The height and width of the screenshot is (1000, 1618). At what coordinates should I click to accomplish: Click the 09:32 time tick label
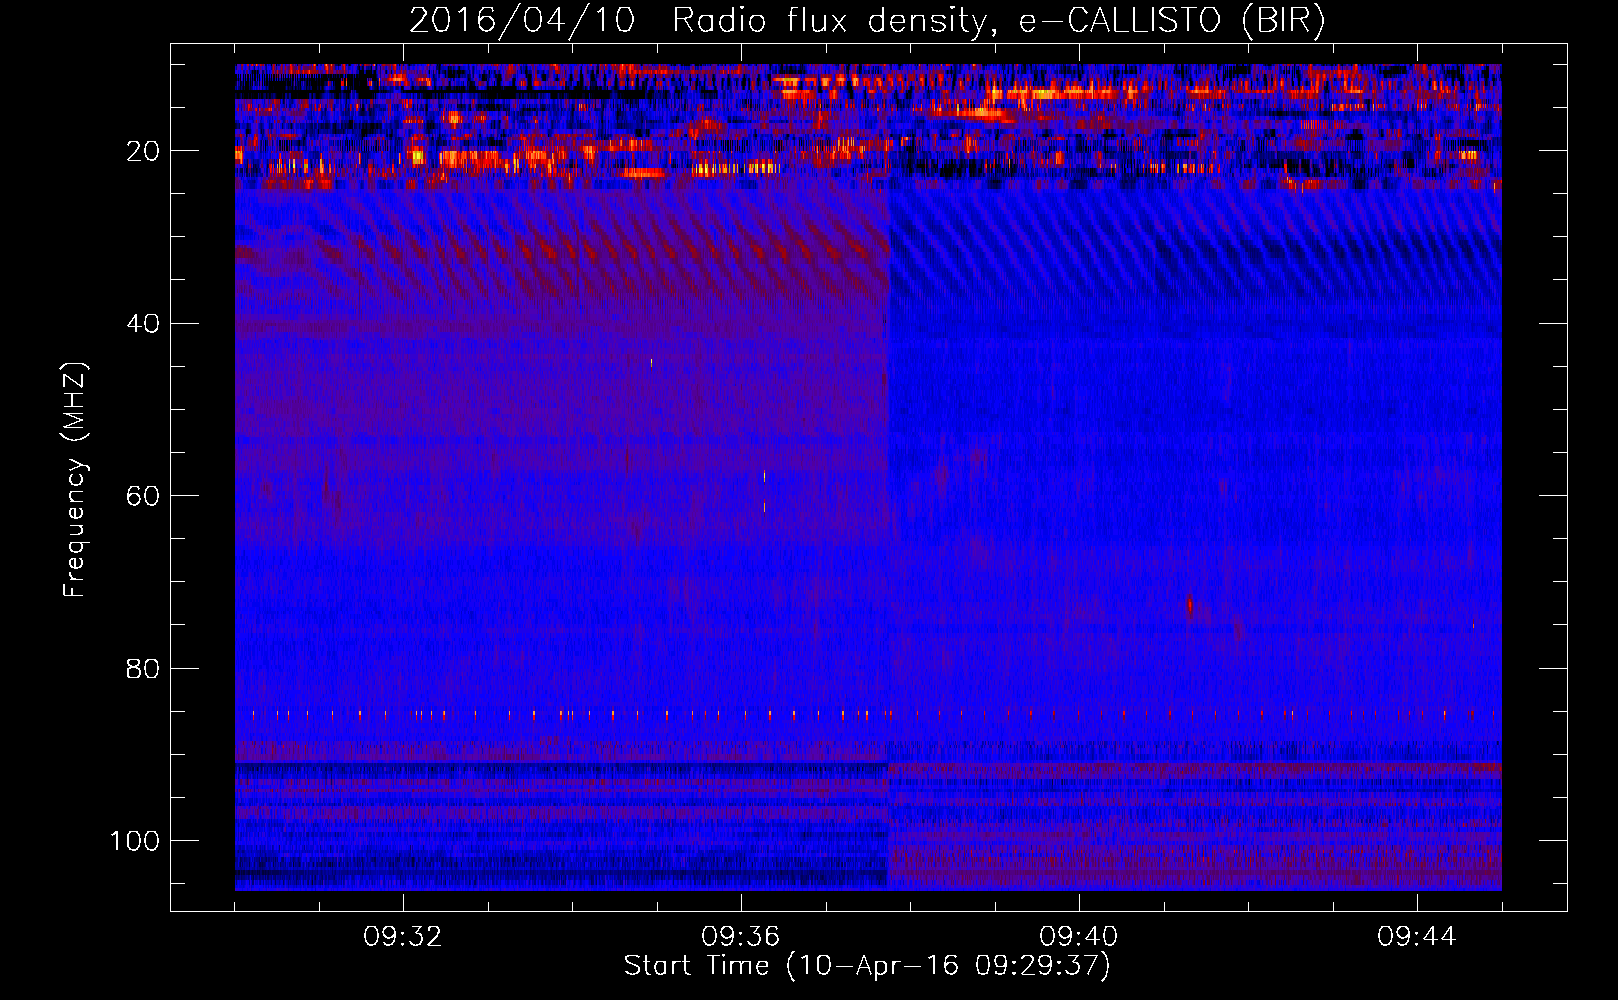[x=403, y=937]
